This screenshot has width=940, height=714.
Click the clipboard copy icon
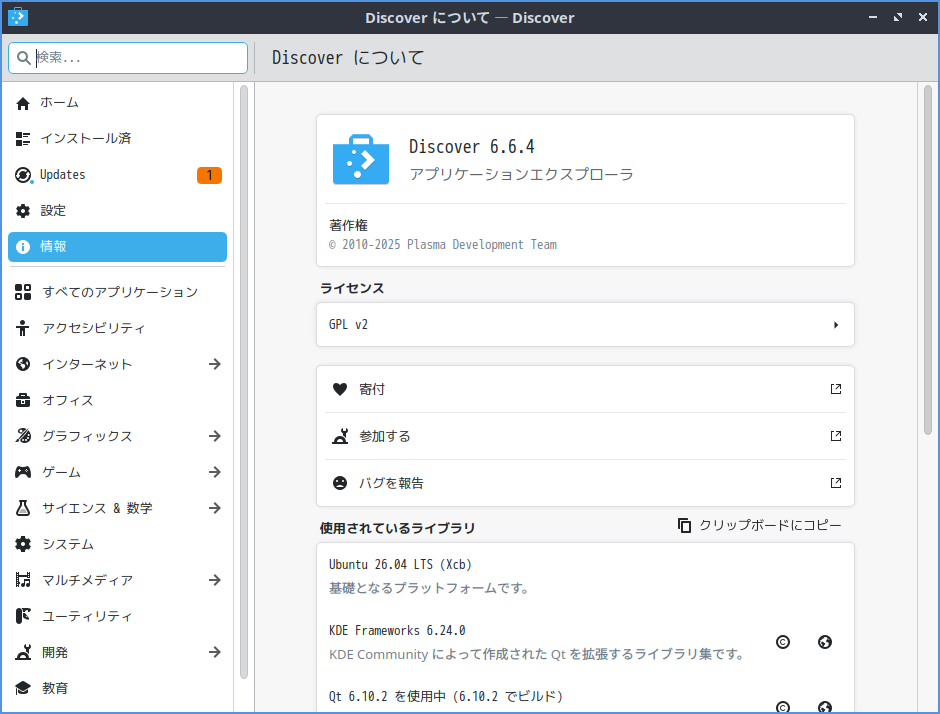(684, 525)
